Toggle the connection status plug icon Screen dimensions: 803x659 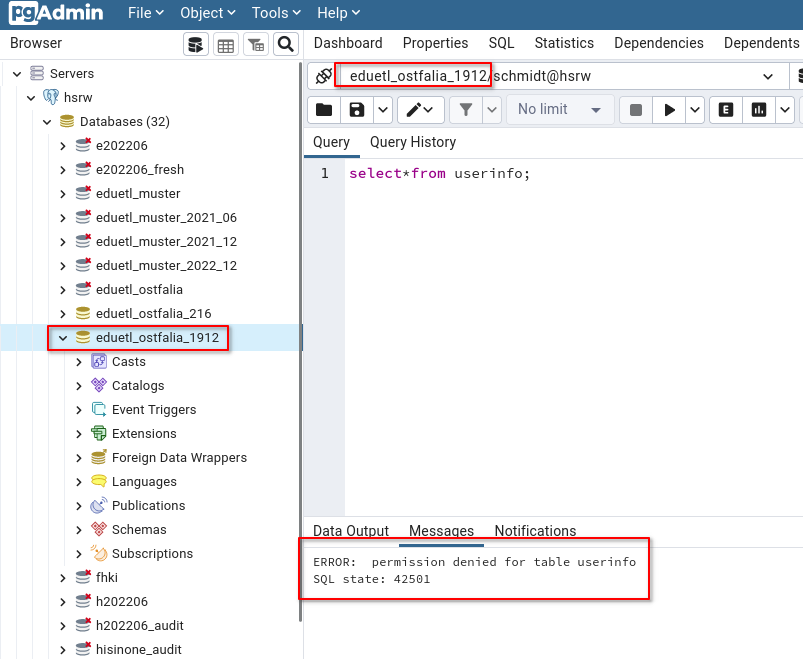tap(323, 76)
